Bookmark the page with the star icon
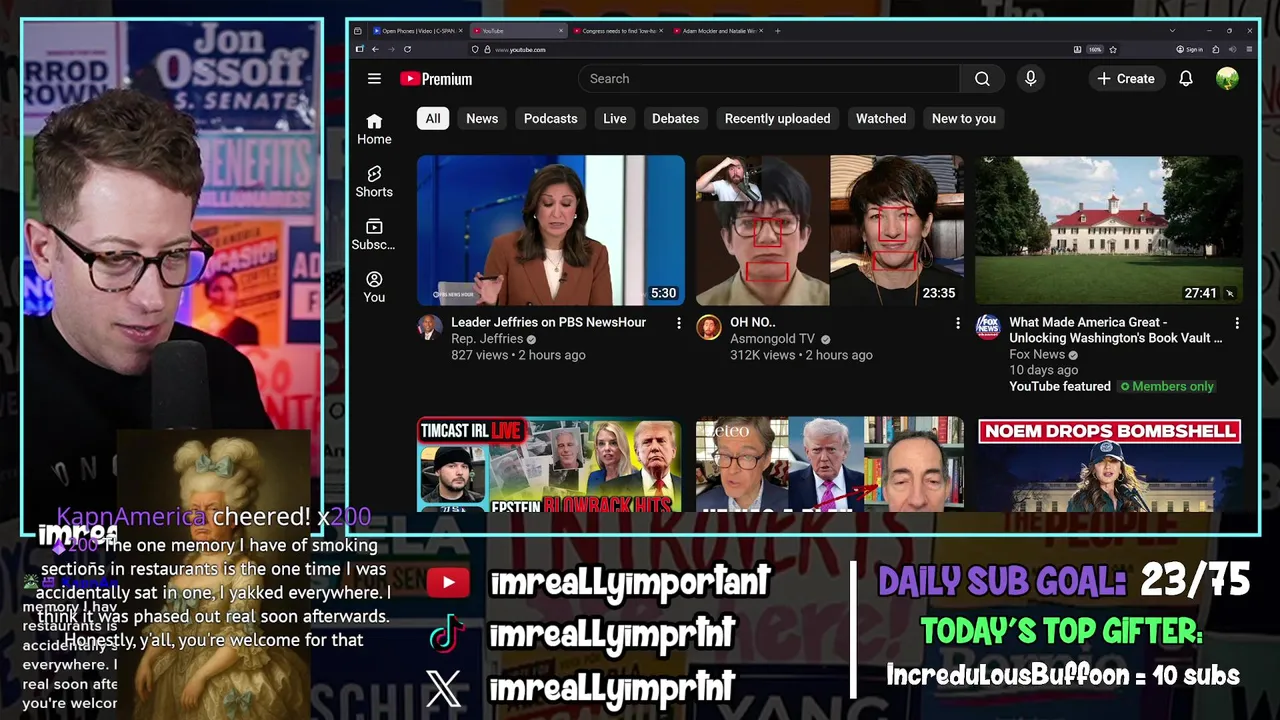The image size is (1280, 720). click(x=1113, y=49)
